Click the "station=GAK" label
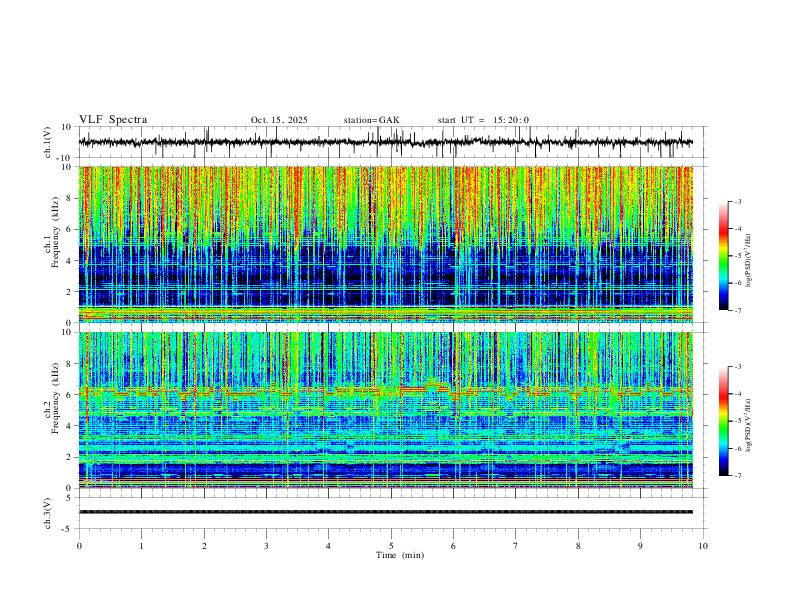Screen dimensions: 792x612 click(371, 120)
